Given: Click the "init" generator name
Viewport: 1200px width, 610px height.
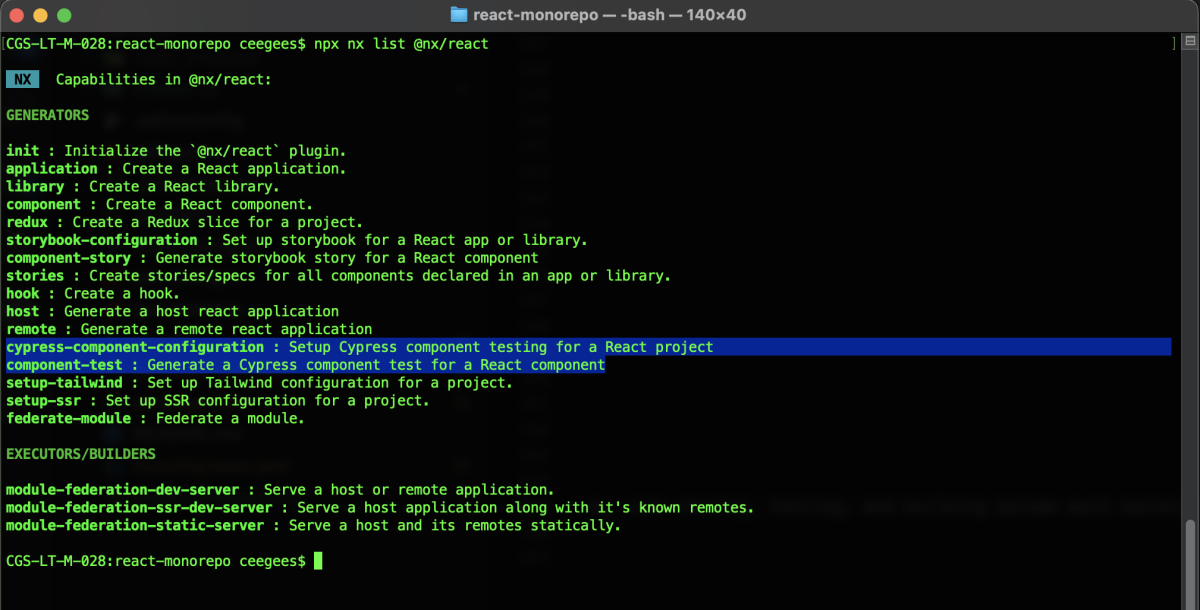Looking at the screenshot, I should coord(23,151).
